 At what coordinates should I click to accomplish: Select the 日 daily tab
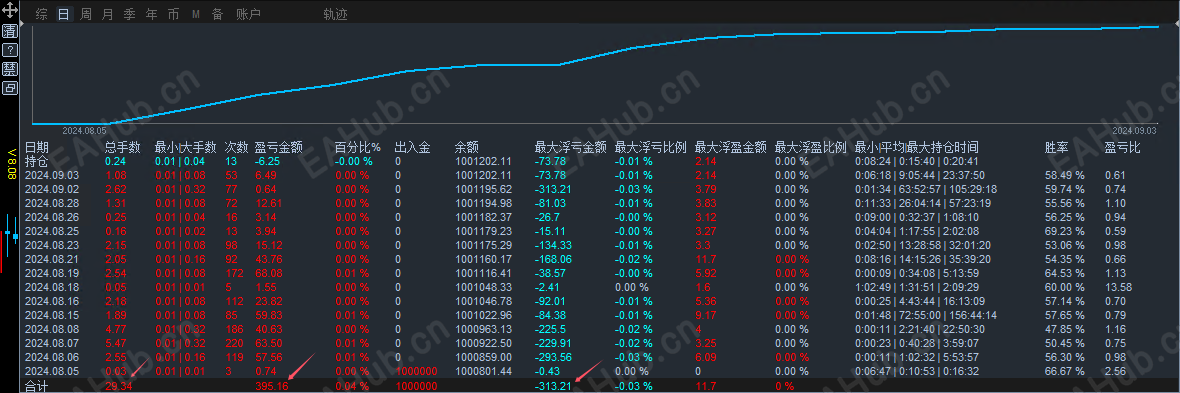(x=63, y=14)
